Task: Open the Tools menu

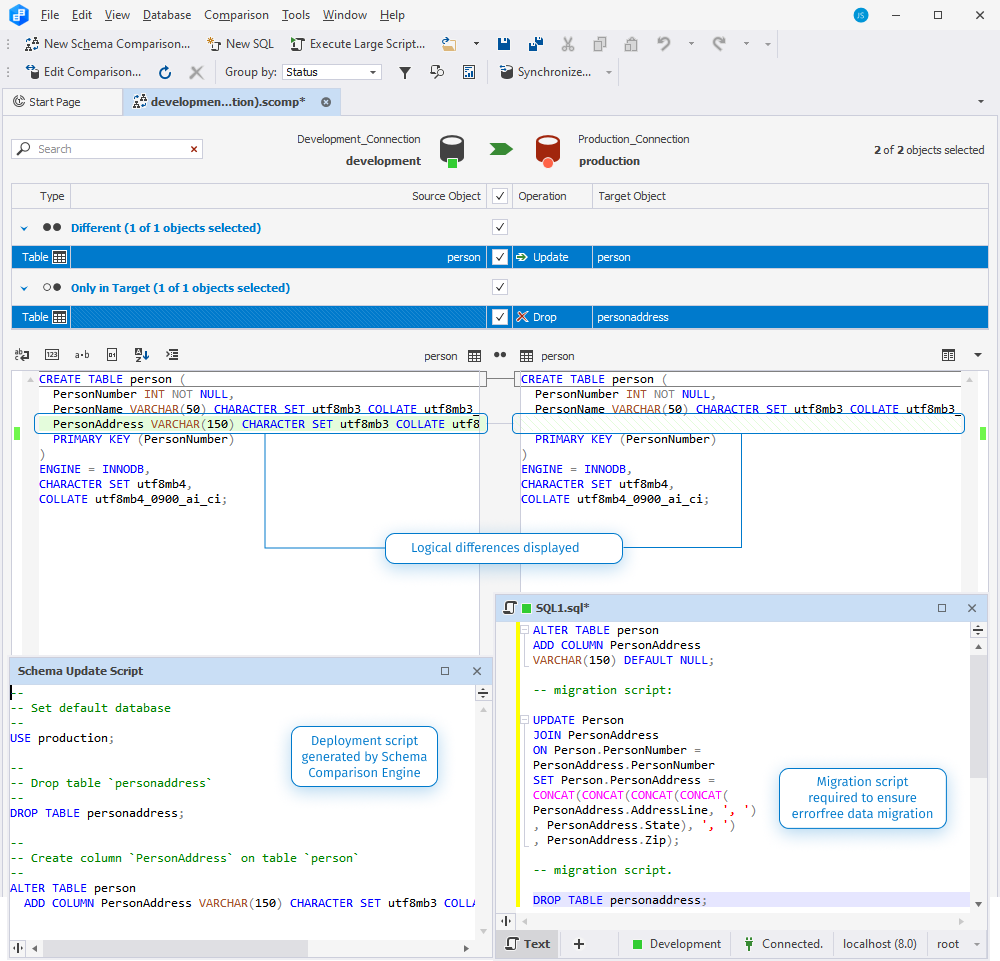Action: 296,15
